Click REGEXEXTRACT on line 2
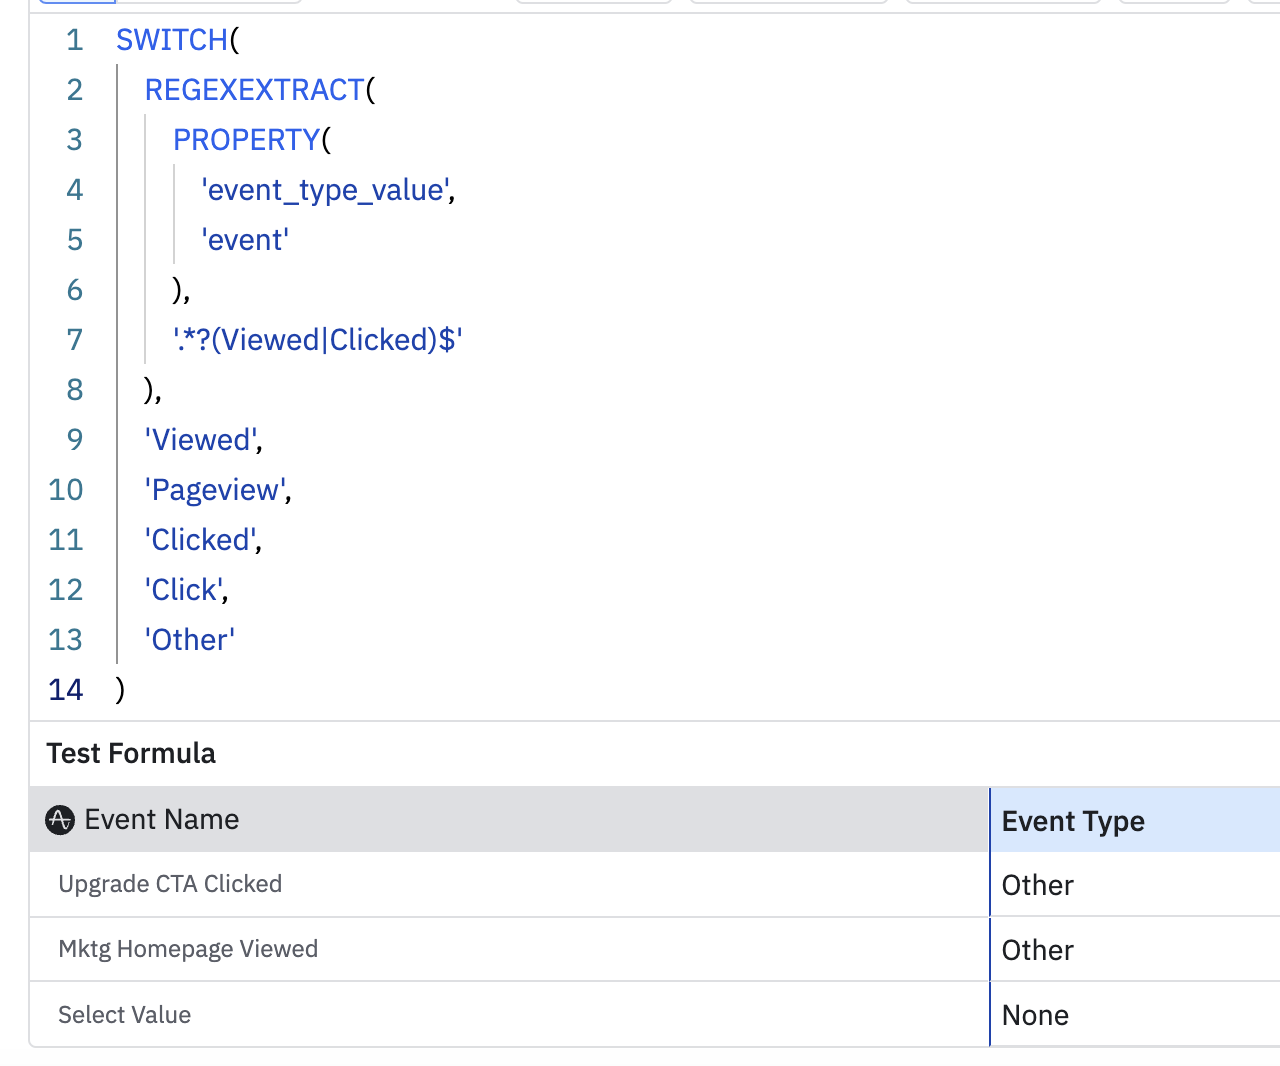This screenshot has width=1280, height=1066. [254, 90]
